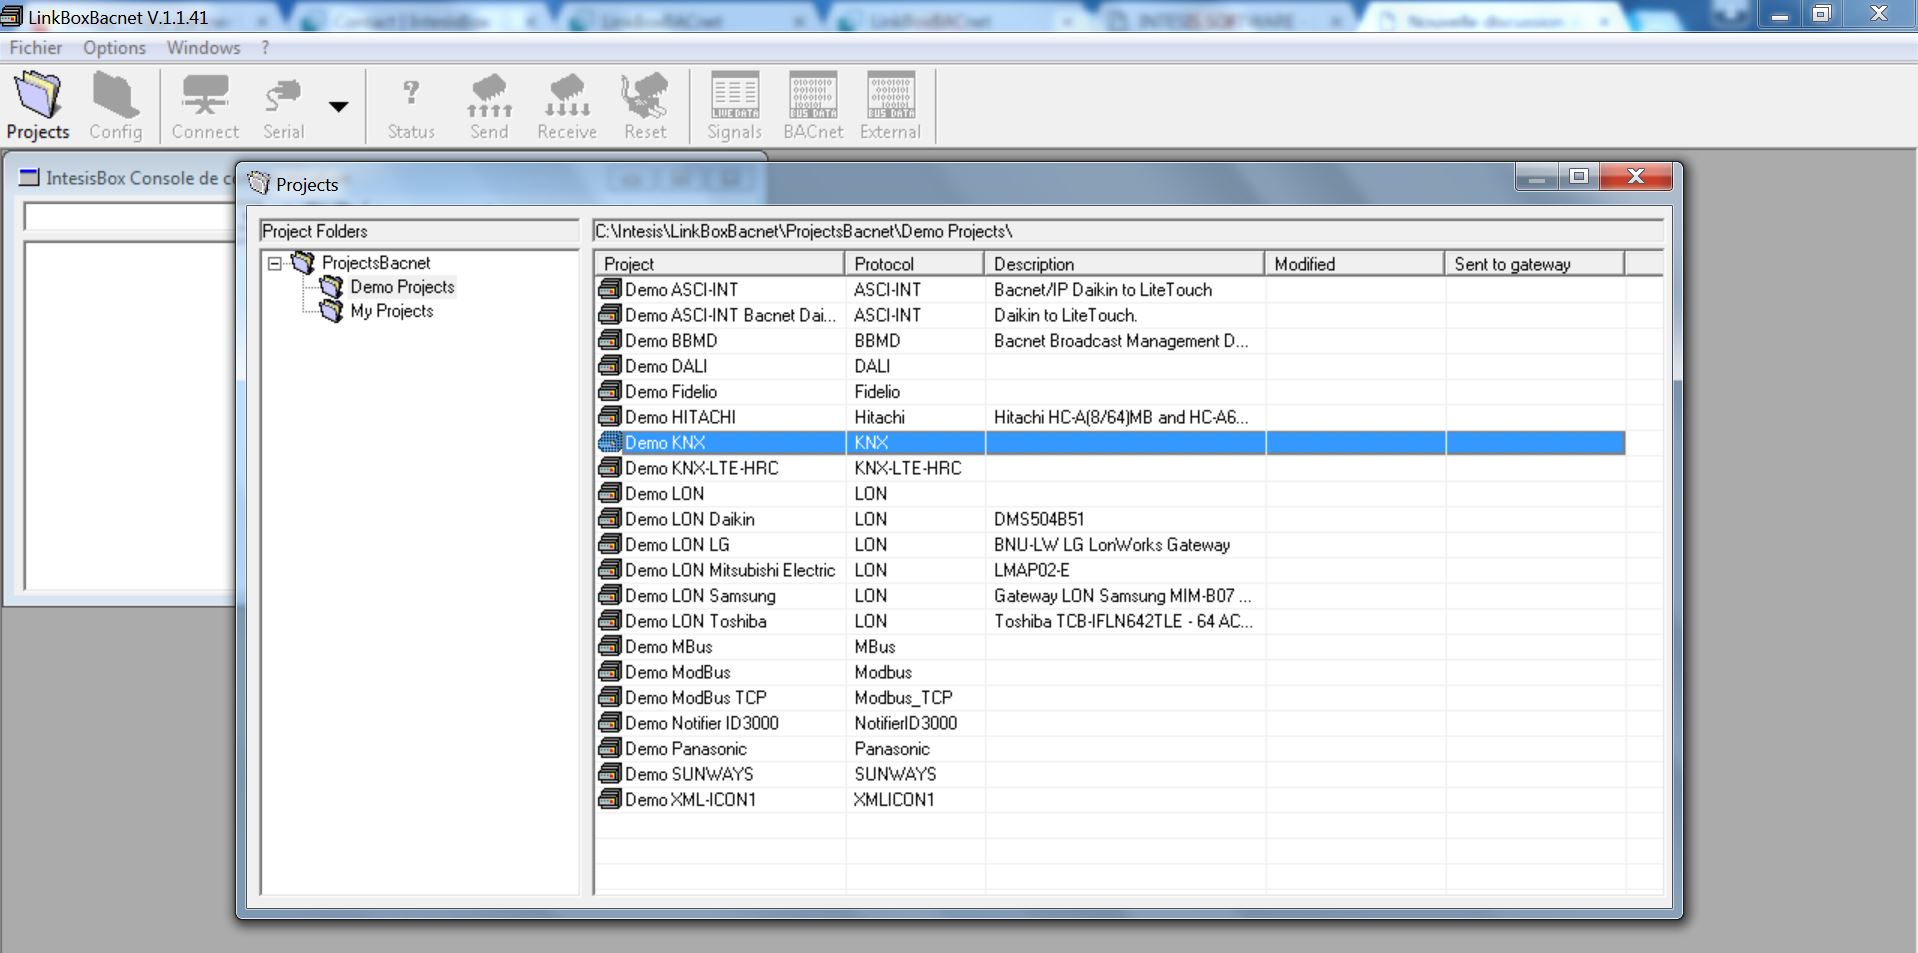
Task: Select the Demo ModBus TCP project
Action: pyautogui.click(x=696, y=698)
